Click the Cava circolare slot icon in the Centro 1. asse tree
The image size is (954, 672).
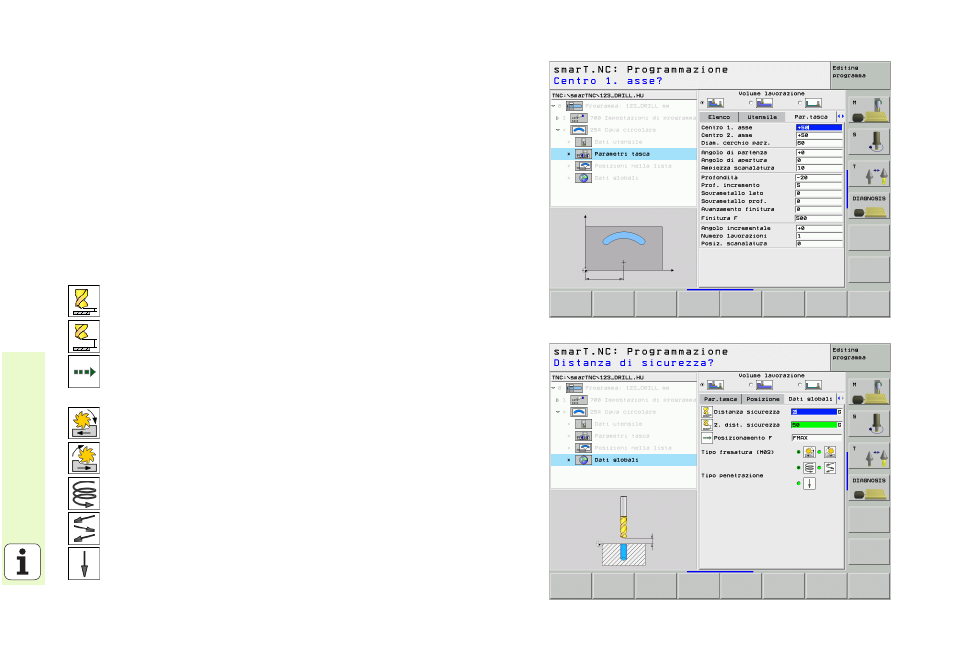(579, 130)
